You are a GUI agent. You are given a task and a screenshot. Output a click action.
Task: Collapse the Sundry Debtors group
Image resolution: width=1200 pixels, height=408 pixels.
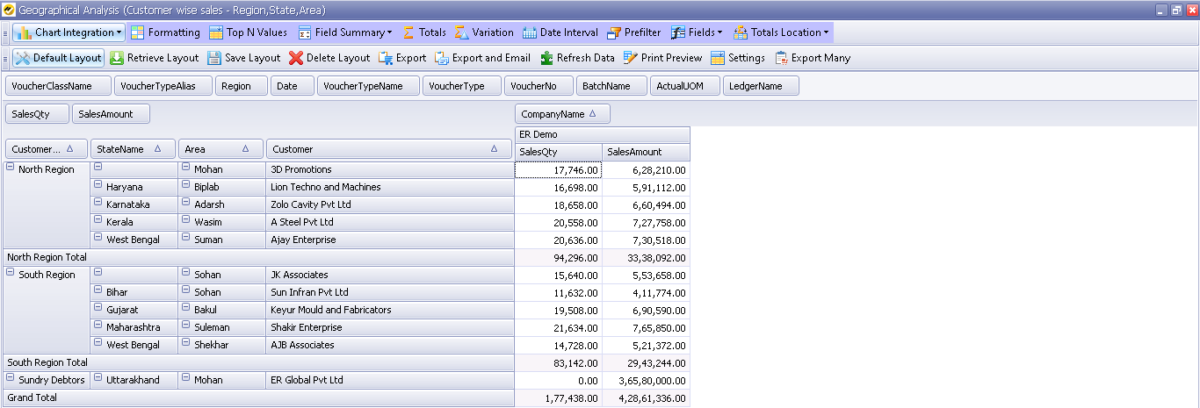(x=10, y=379)
